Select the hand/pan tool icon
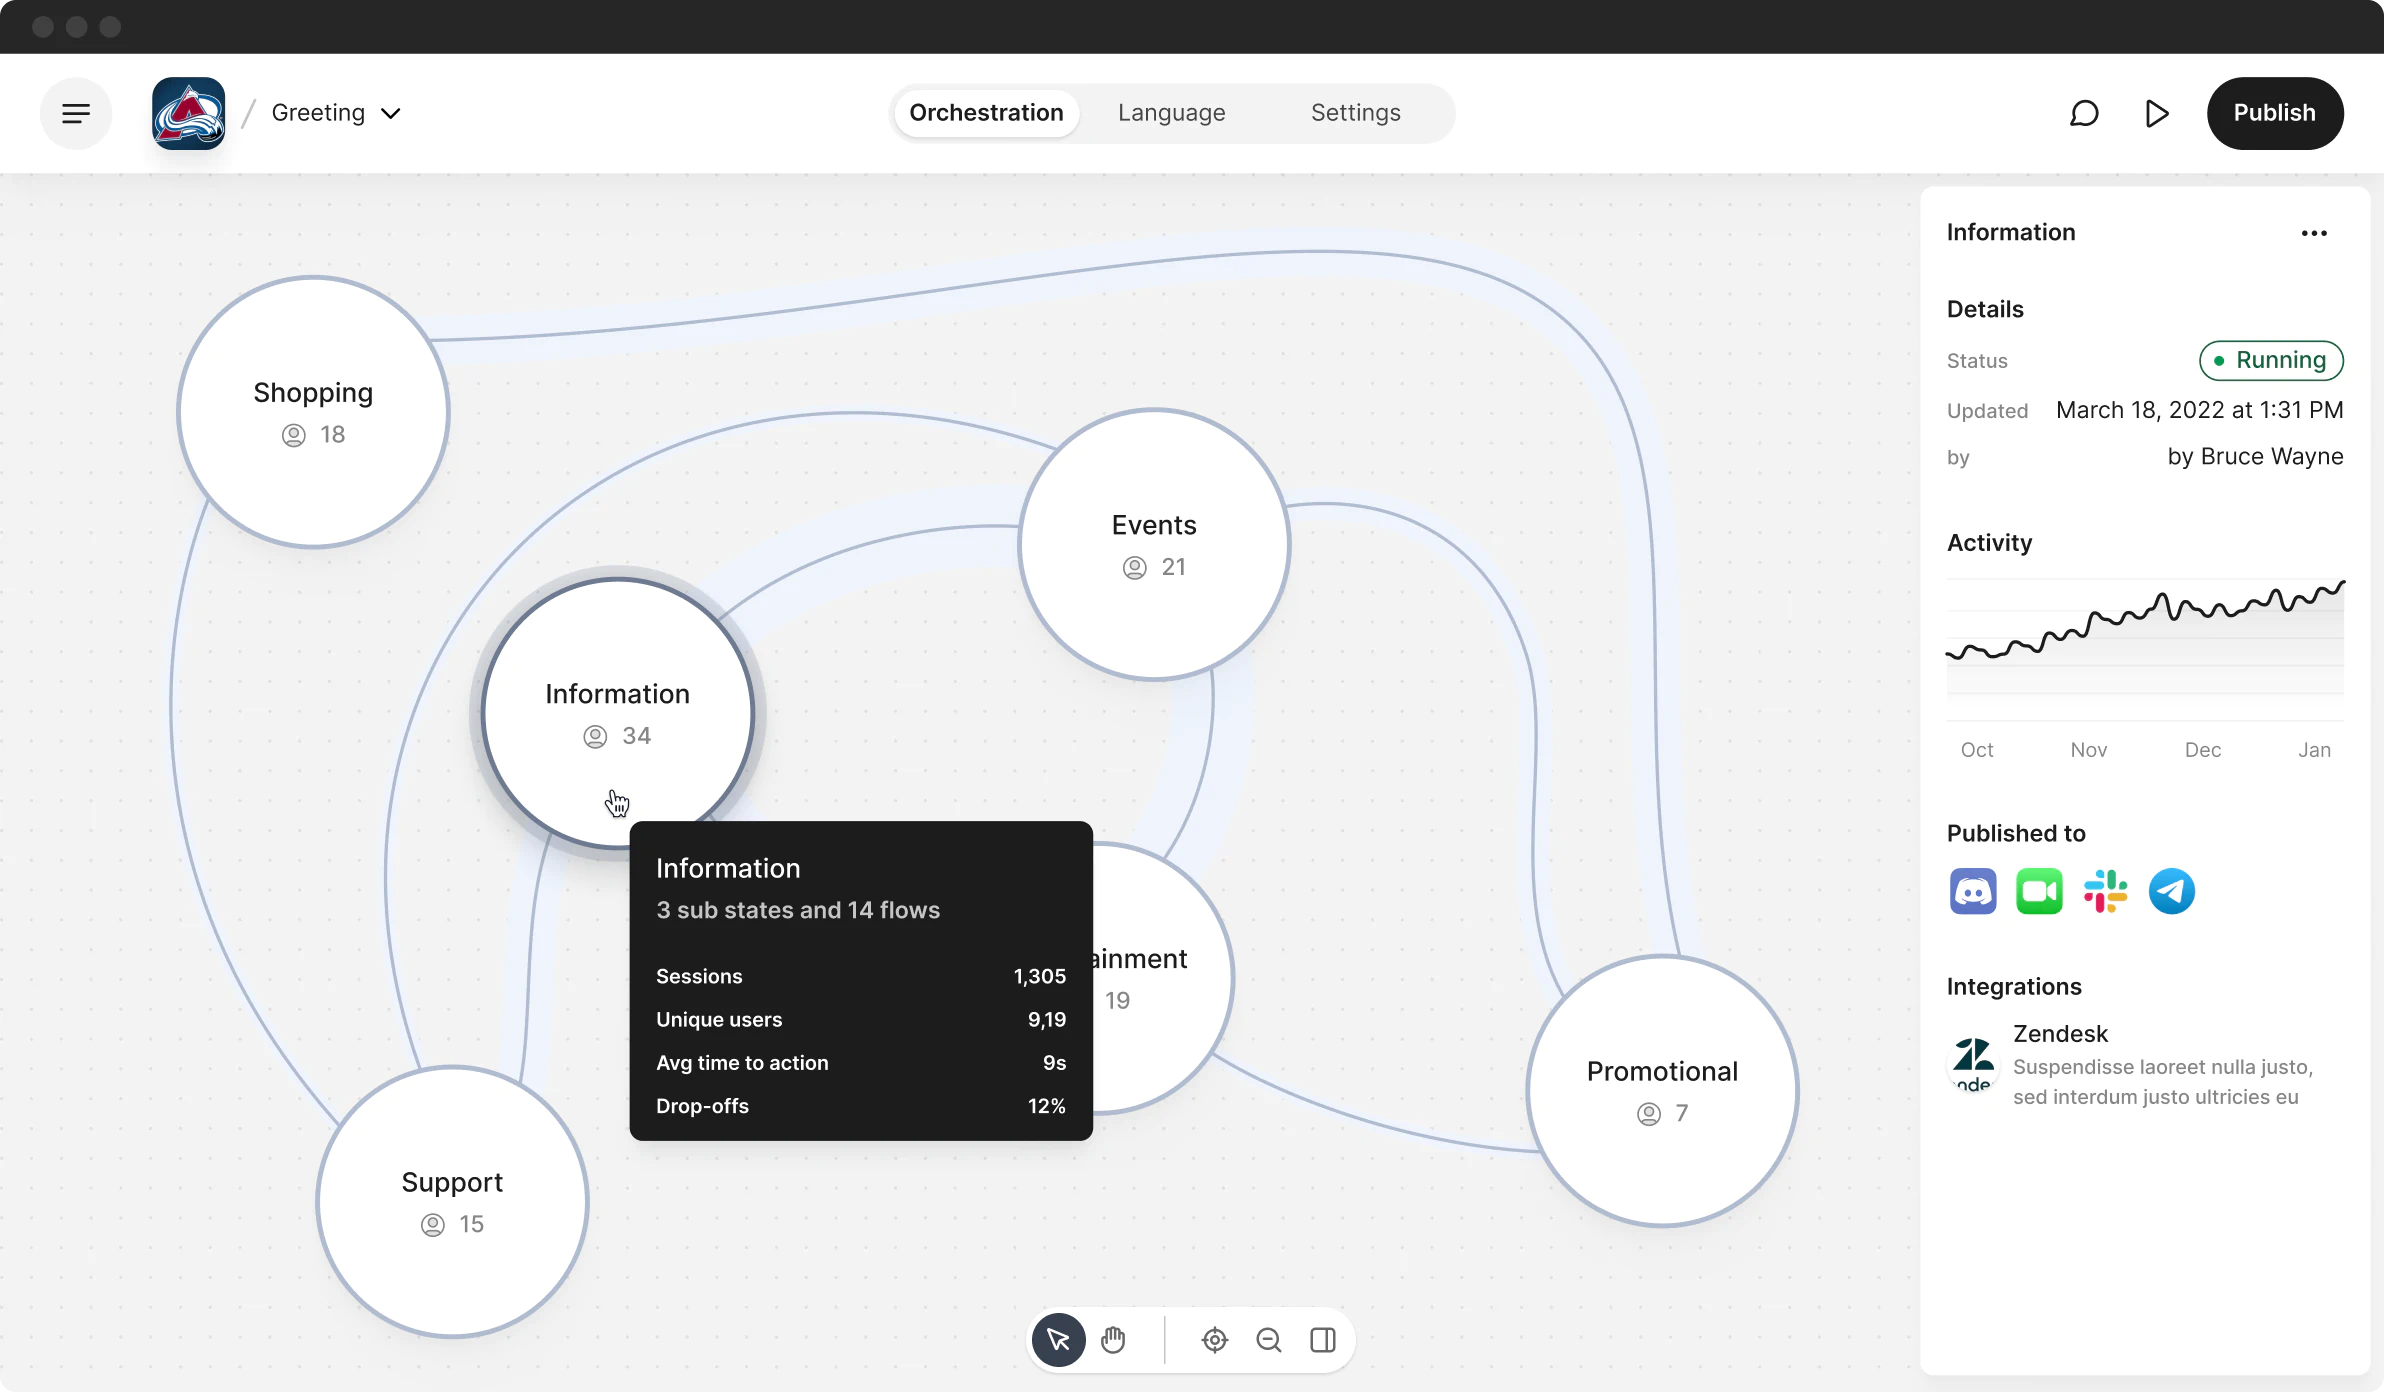This screenshot has width=2384, height=1392. click(x=1113, y=1339)
